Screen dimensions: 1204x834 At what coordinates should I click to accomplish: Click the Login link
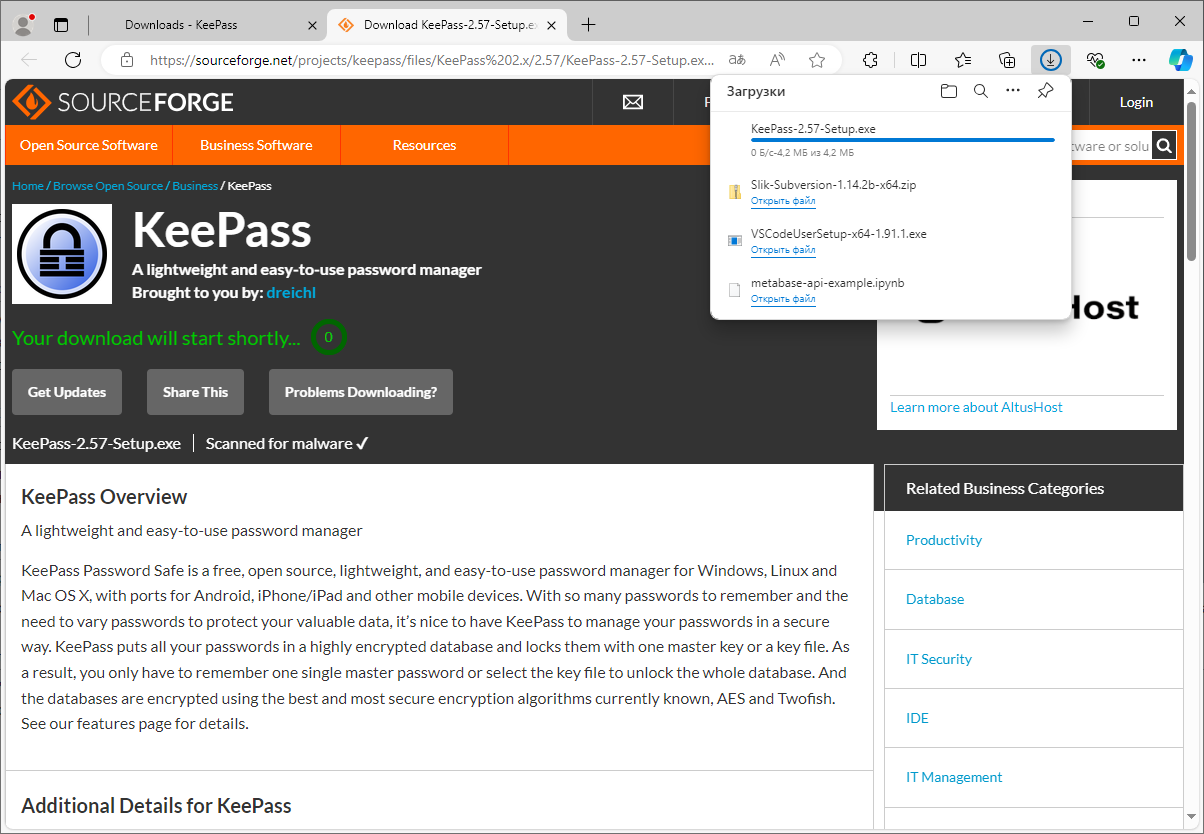click(1136, 102)
